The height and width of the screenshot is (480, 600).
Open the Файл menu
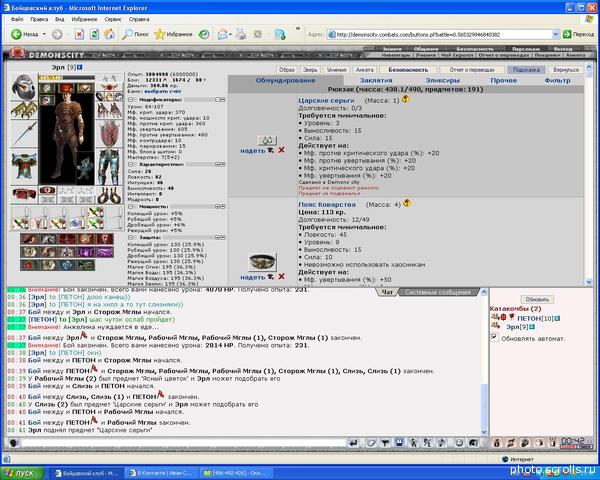17,19
